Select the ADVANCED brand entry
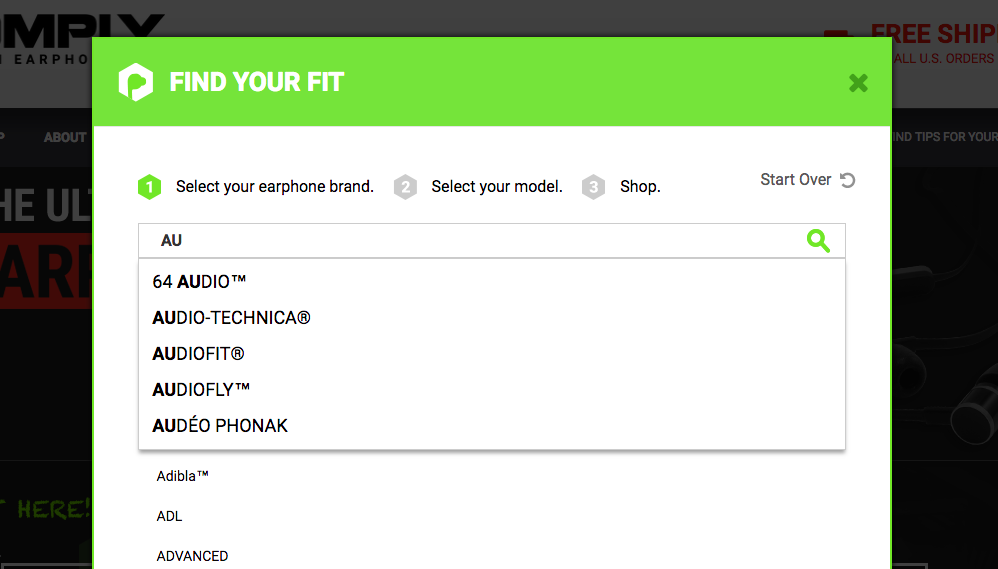This screenshot has height=569, width=998. [192, 556]
